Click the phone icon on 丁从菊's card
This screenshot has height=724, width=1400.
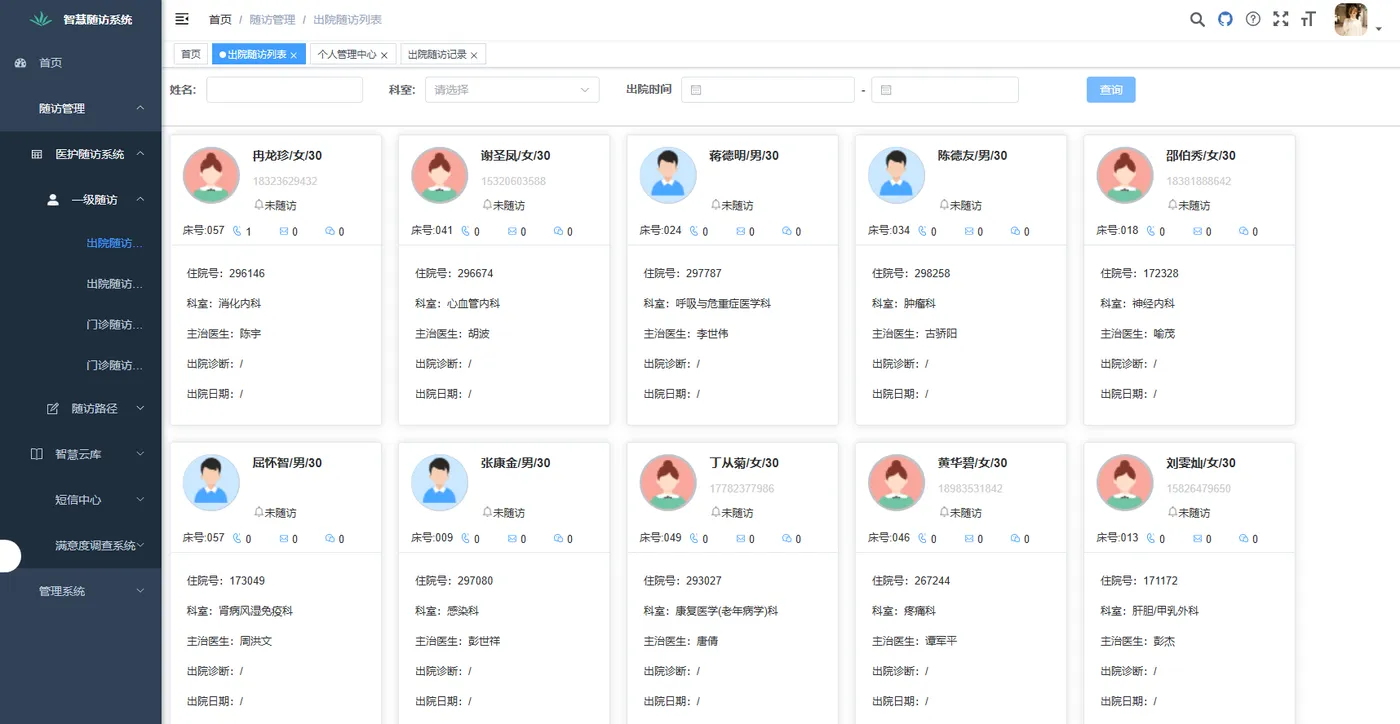(695, 538)
